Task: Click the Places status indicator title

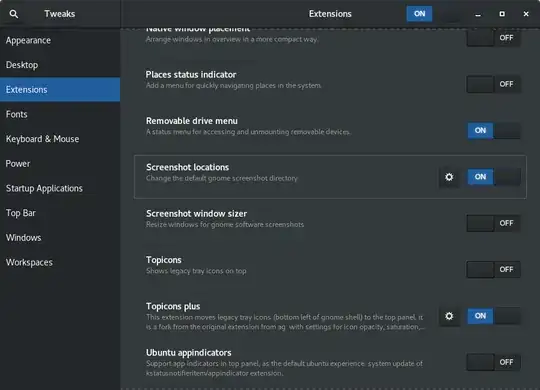Action: tap(191, 75)
